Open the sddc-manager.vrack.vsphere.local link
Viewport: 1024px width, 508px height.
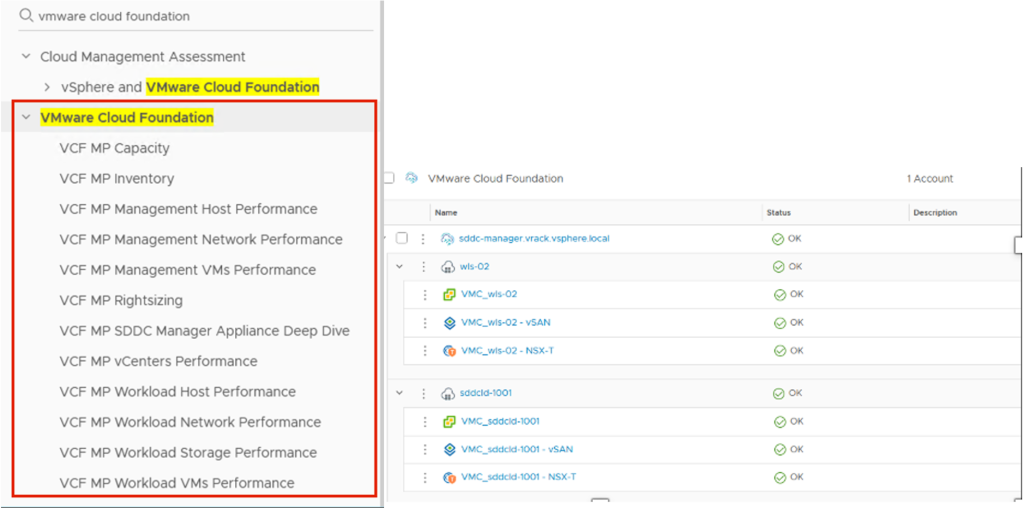tap(535, 239)
